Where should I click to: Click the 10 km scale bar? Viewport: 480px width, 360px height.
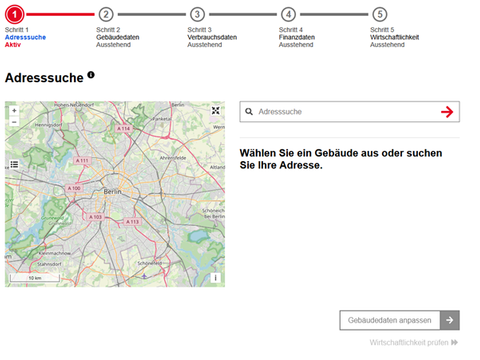point(35,278)
